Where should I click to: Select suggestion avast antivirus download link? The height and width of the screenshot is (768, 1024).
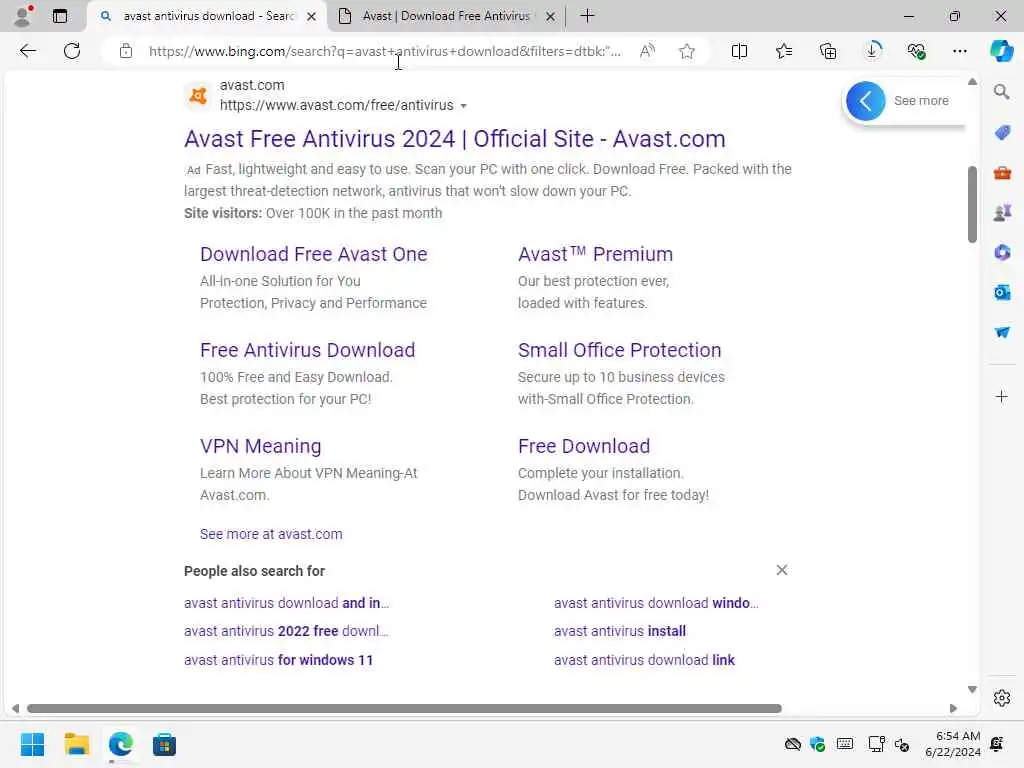pos(644,660)
